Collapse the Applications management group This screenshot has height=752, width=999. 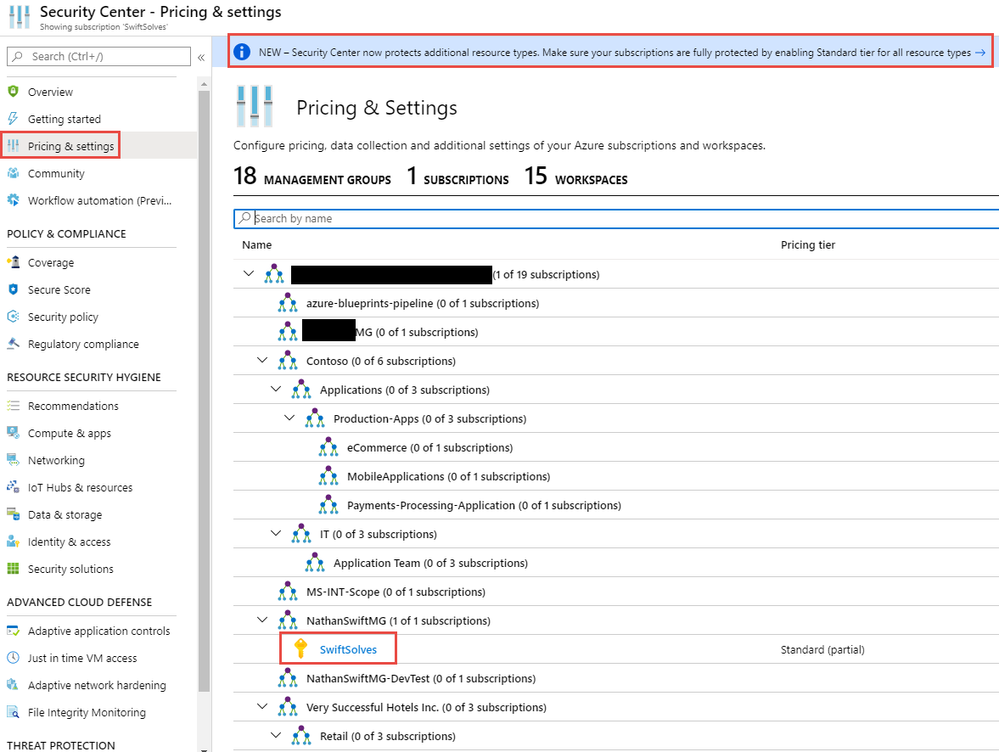[x=276, y=389]
